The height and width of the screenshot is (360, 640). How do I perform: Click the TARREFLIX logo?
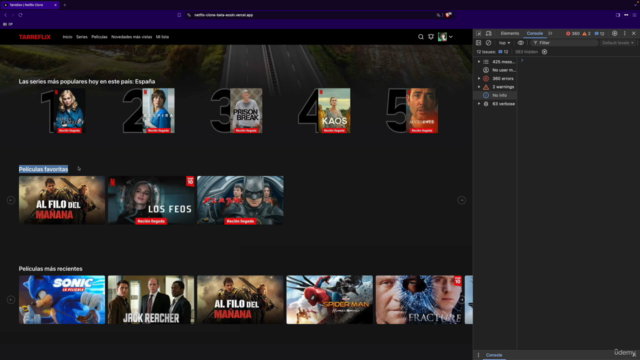[35, 37]
